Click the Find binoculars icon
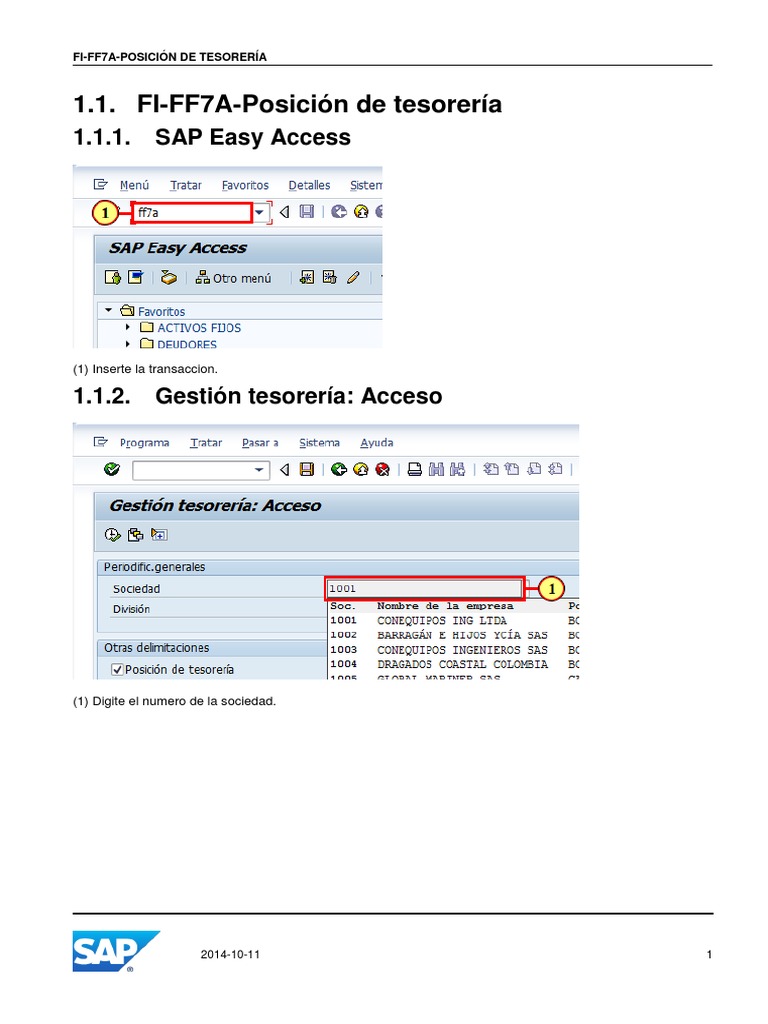768x1024 pixels. click(436, 470)
